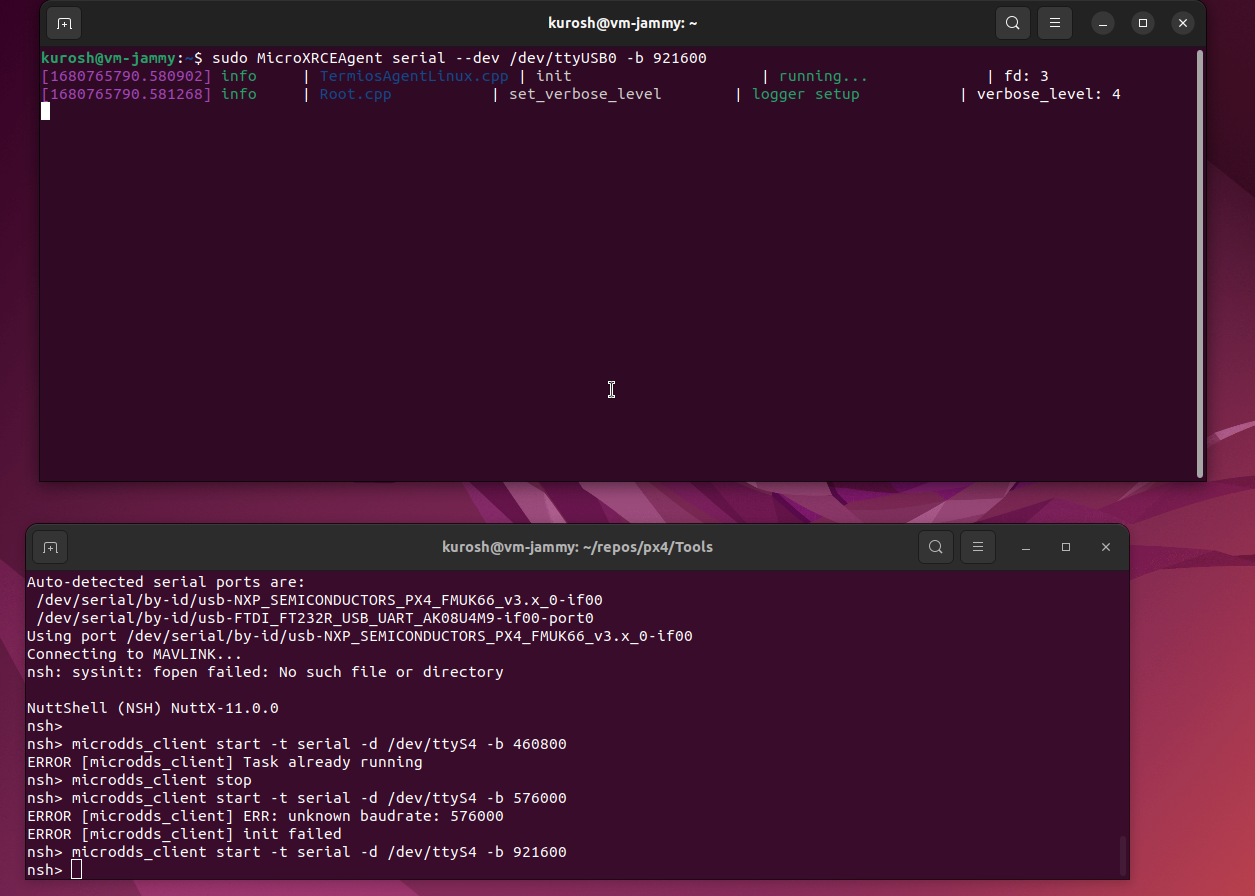Click the FTDI_FT232R_USB_UART port path line
The width and height of the screenshot is (1255, 896).
[x=315, y=618]
